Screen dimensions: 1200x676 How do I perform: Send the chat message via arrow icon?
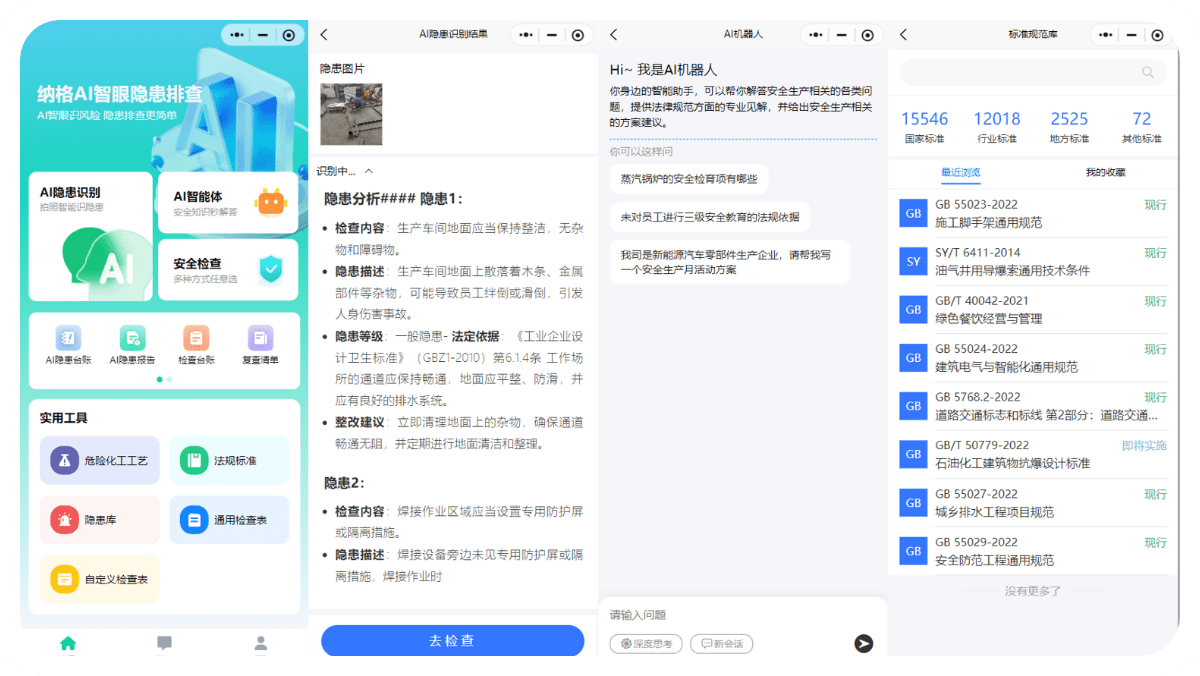coord(863,644)
